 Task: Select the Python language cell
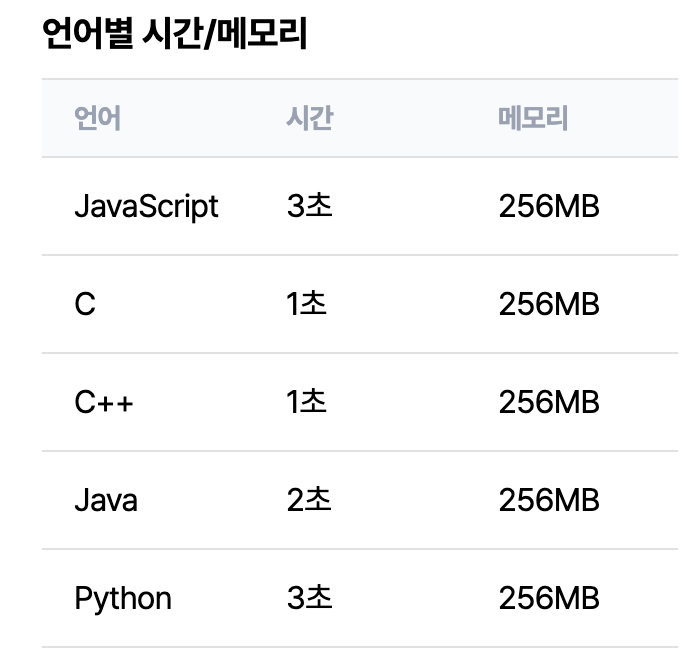point(123,599)
